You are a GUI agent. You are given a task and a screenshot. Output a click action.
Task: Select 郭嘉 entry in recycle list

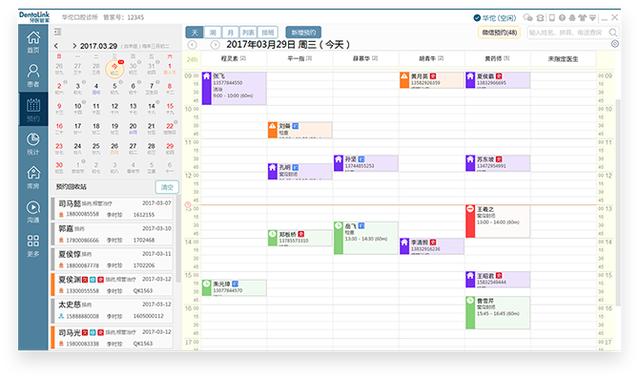pyautogui.click(x=113, y=234)
